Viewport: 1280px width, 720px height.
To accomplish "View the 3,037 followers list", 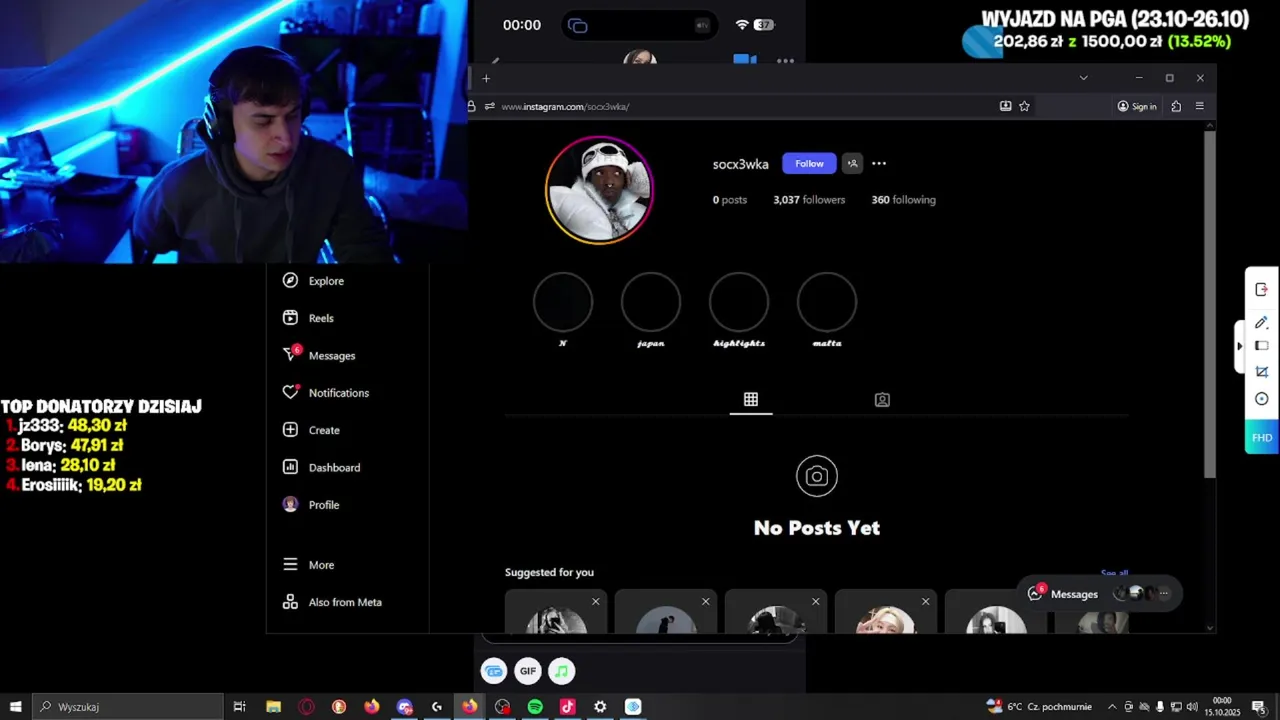I will [x=809, y=200].
